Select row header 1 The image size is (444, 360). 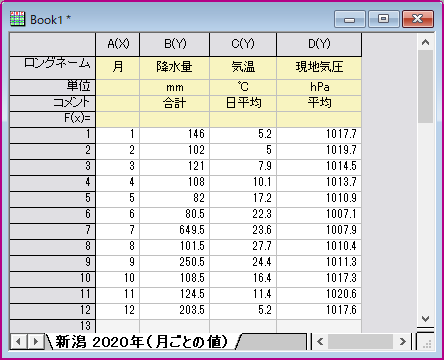(53, 135)
